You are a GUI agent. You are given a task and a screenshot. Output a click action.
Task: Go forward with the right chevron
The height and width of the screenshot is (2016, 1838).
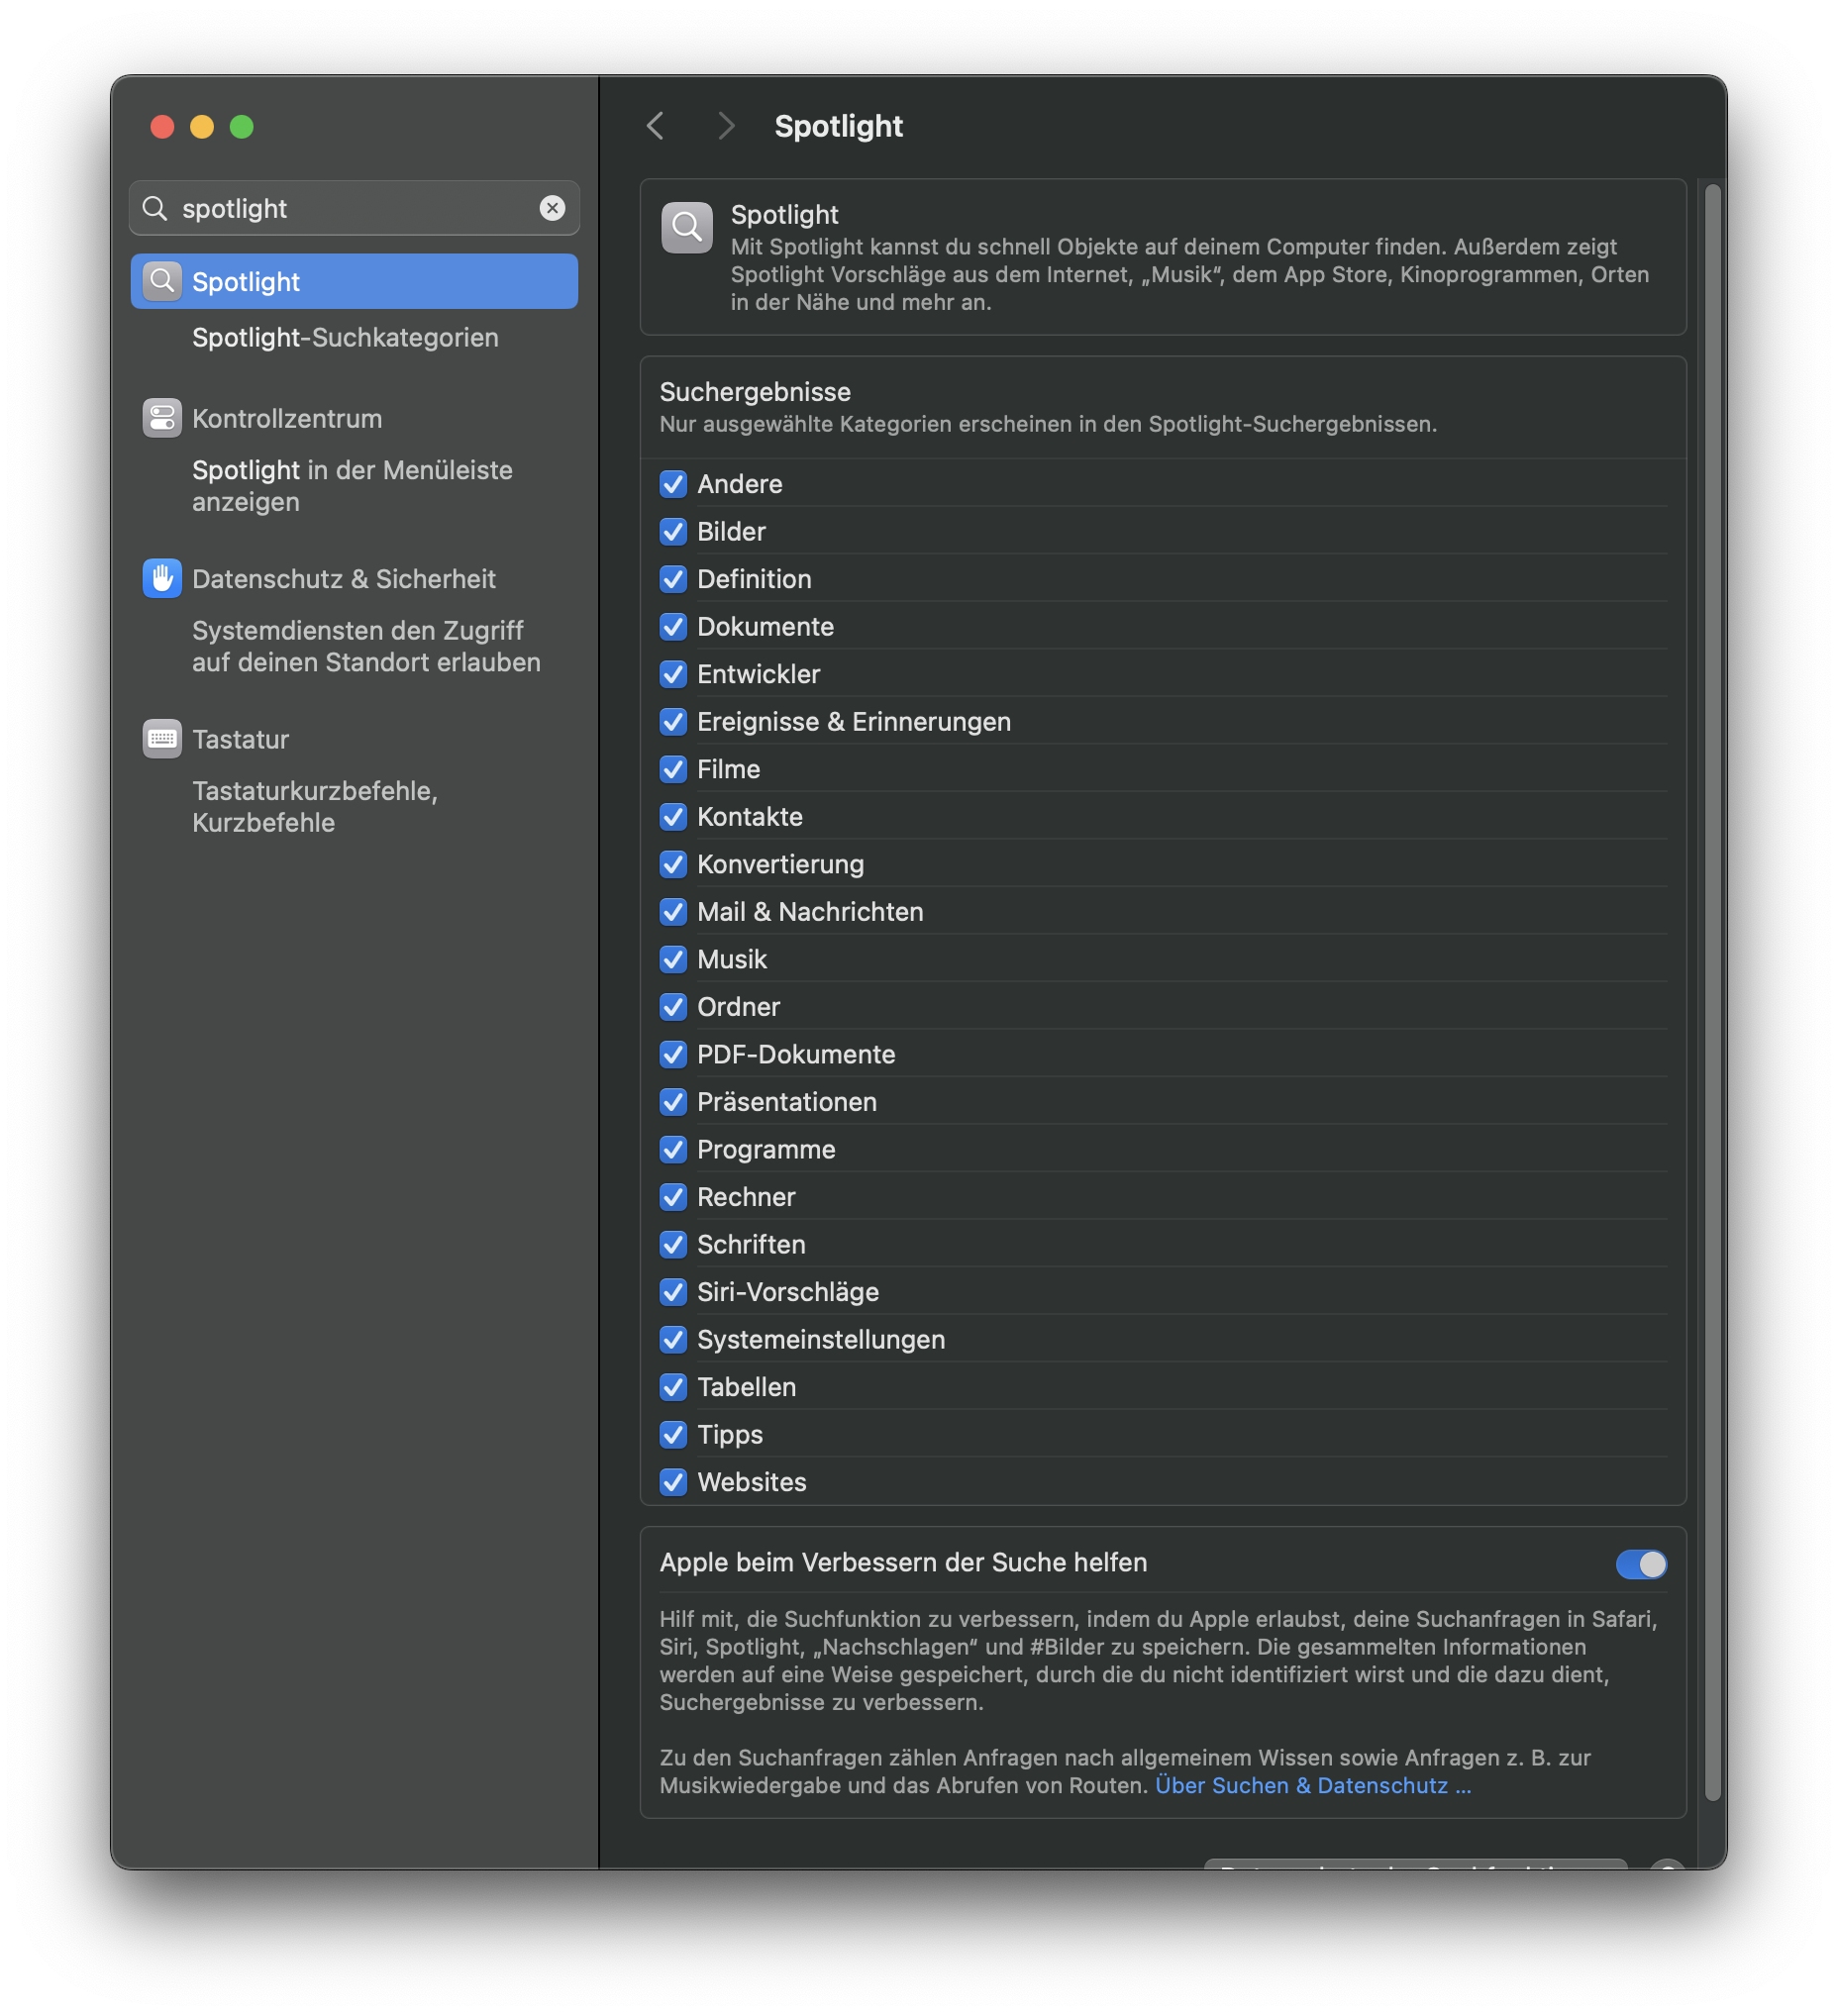727,127
